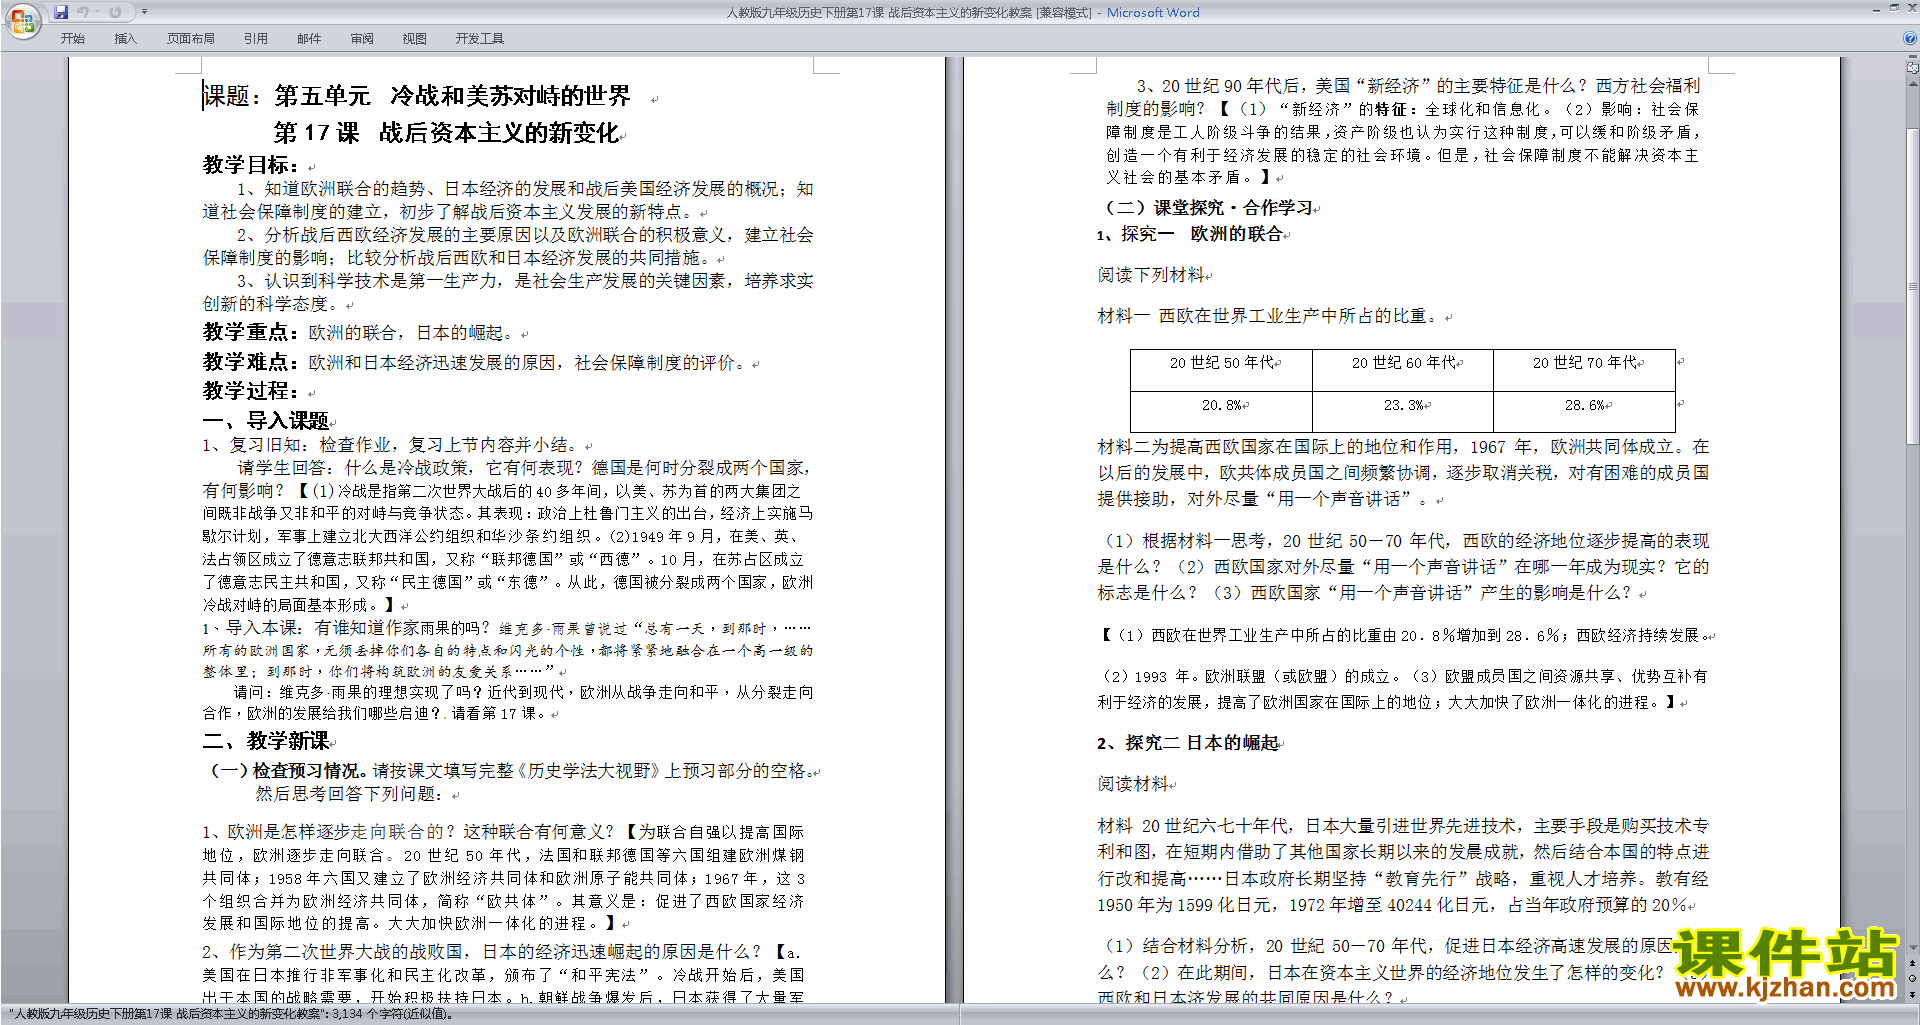Click the 教学目标 heading
The image size is (1920, 1025).
click(250, 165)
